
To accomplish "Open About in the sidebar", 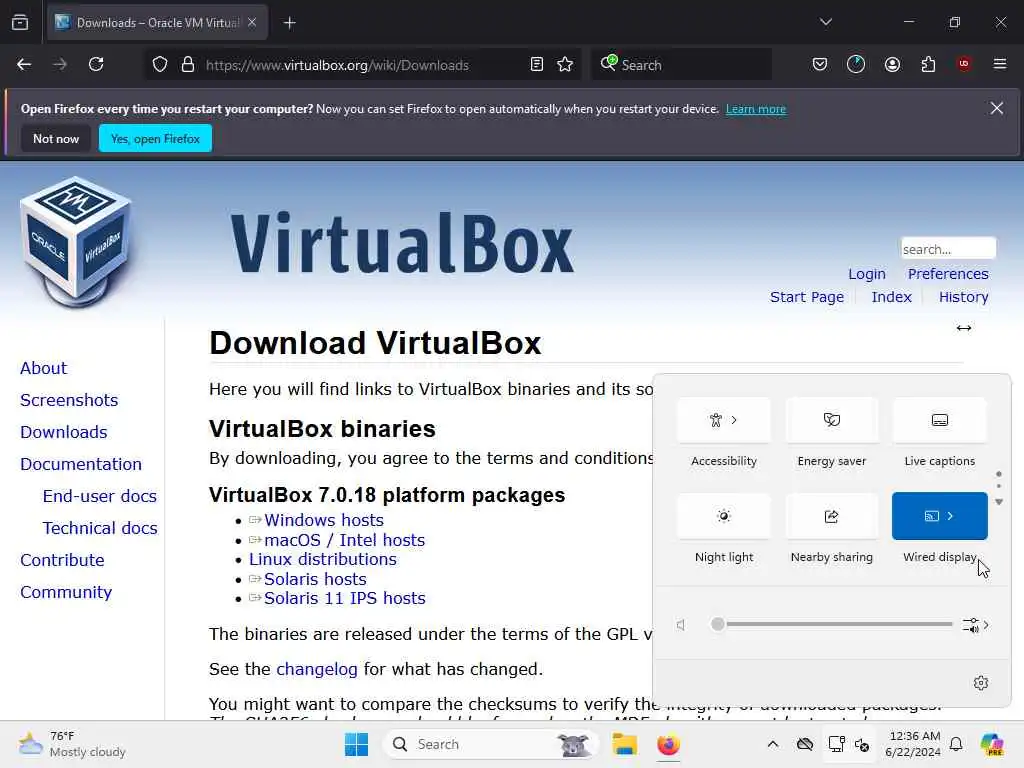I will pyautogui.click(x=43, y=368).
